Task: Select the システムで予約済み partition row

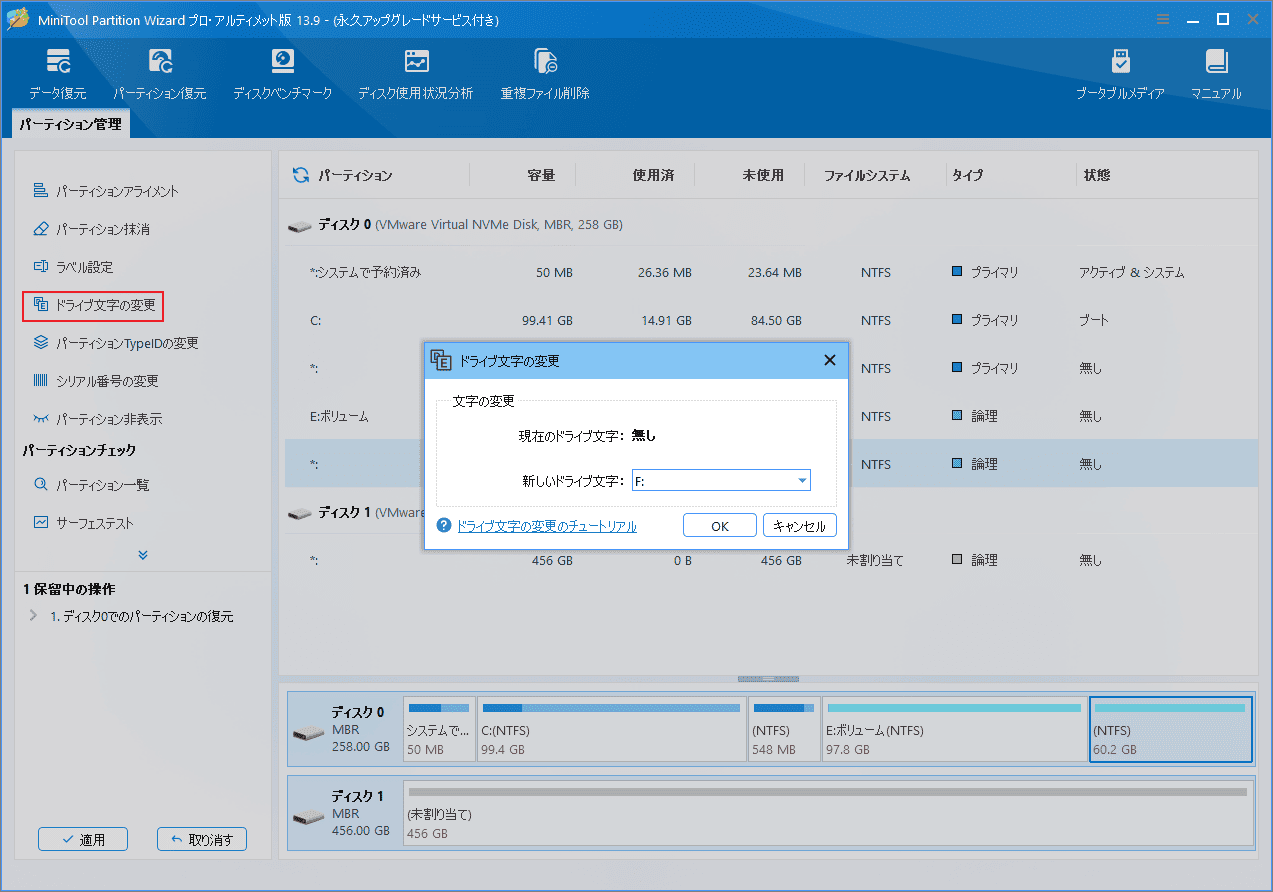Action: coord(771,272)
